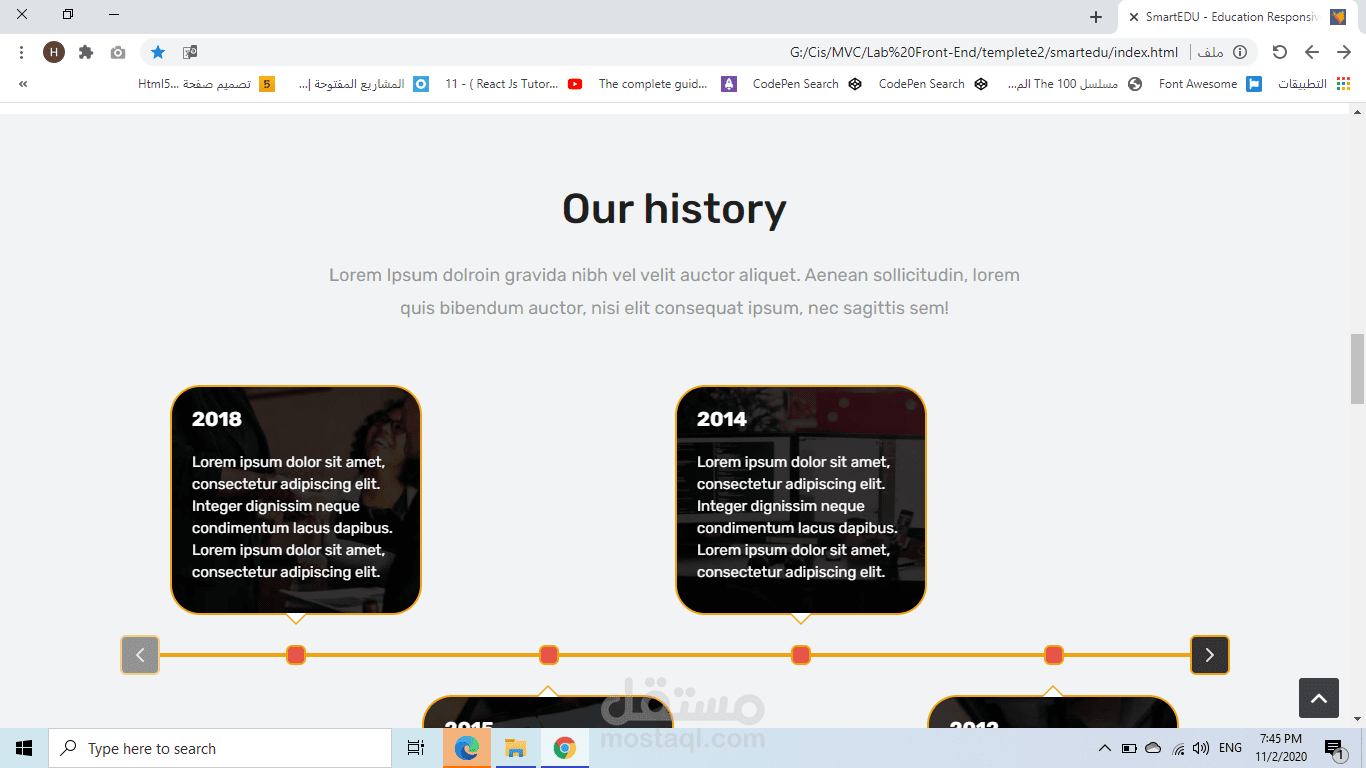The height and width of the screenshot is (768, 1366).
Task: Expand the bookmarks overflow chevron
Action: (x=22, y=84)
